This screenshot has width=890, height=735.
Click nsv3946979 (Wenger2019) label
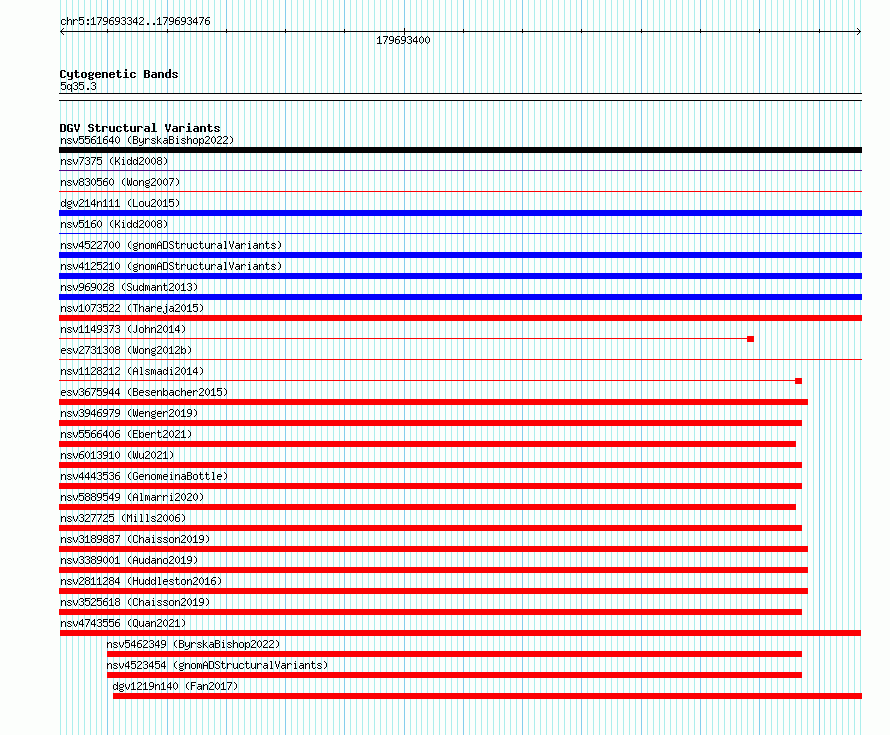click(129, 413)
